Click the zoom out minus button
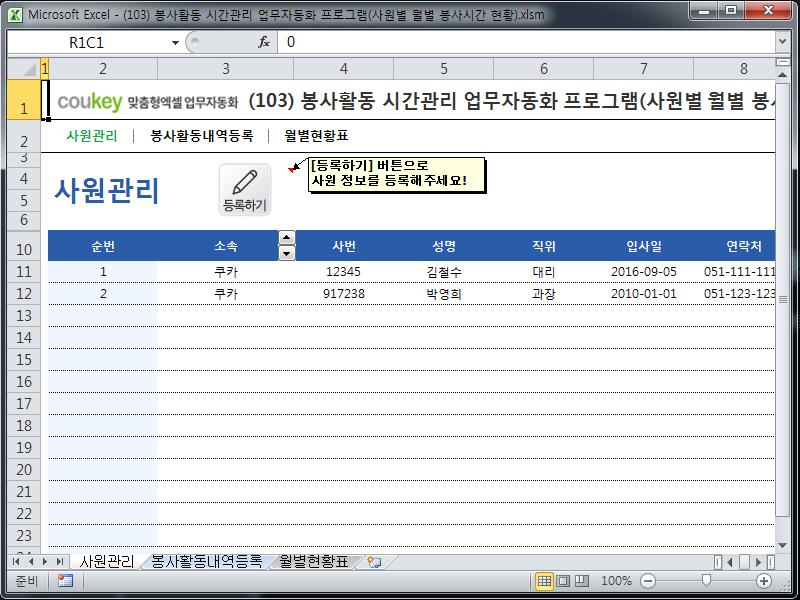 coord(648,581)
